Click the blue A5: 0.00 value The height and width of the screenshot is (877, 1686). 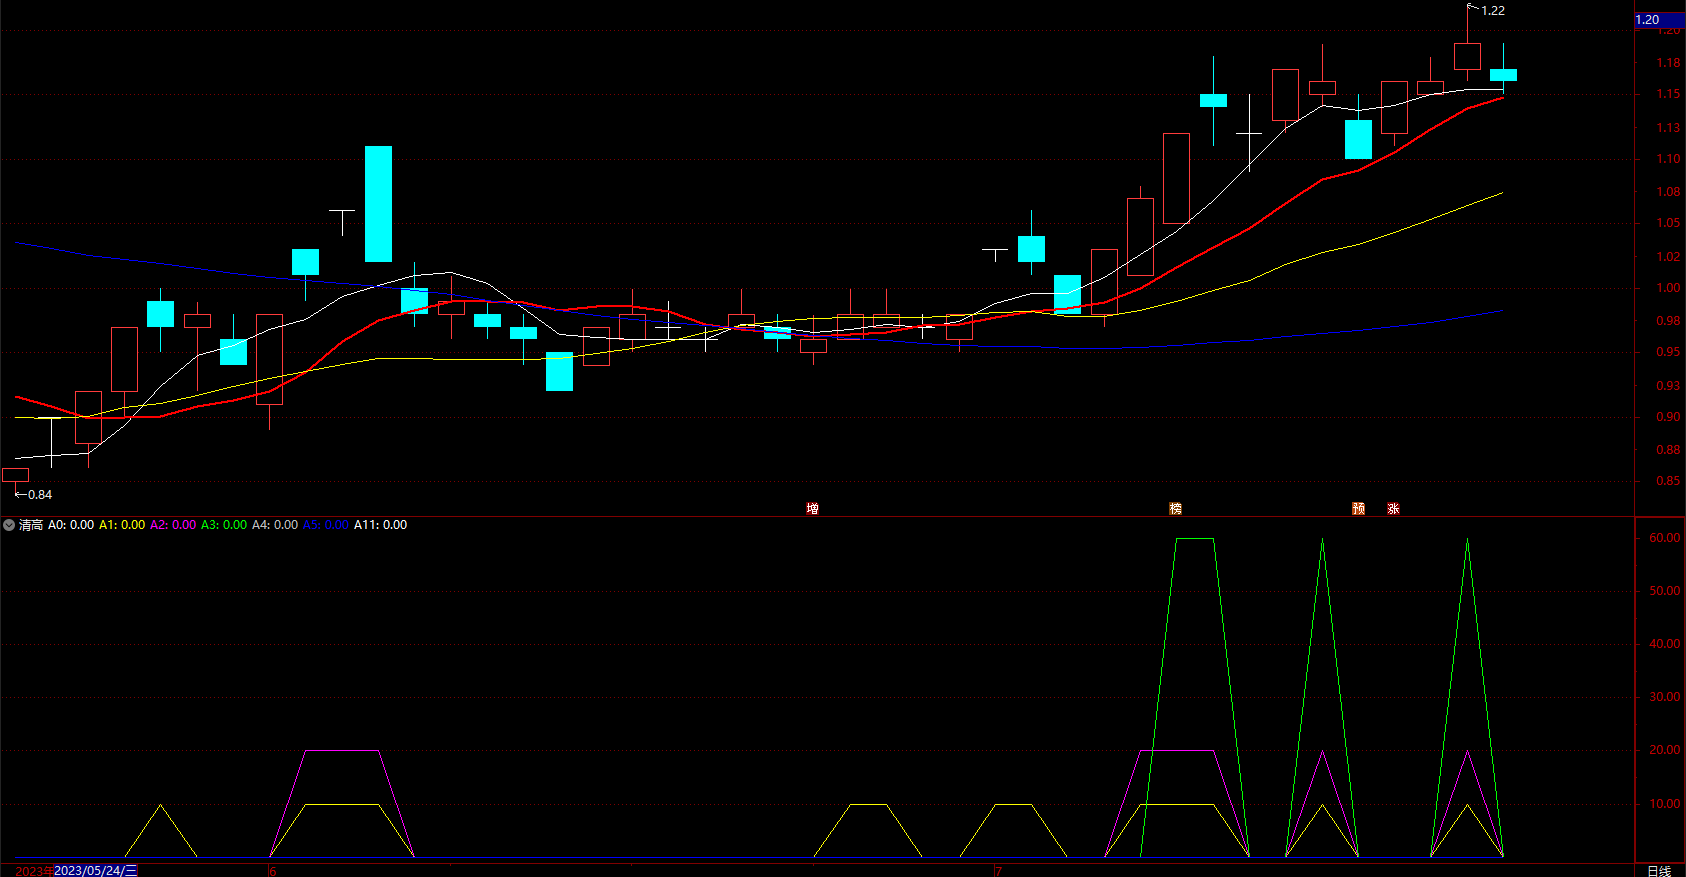pyautogui.click(x=326, y=525)
